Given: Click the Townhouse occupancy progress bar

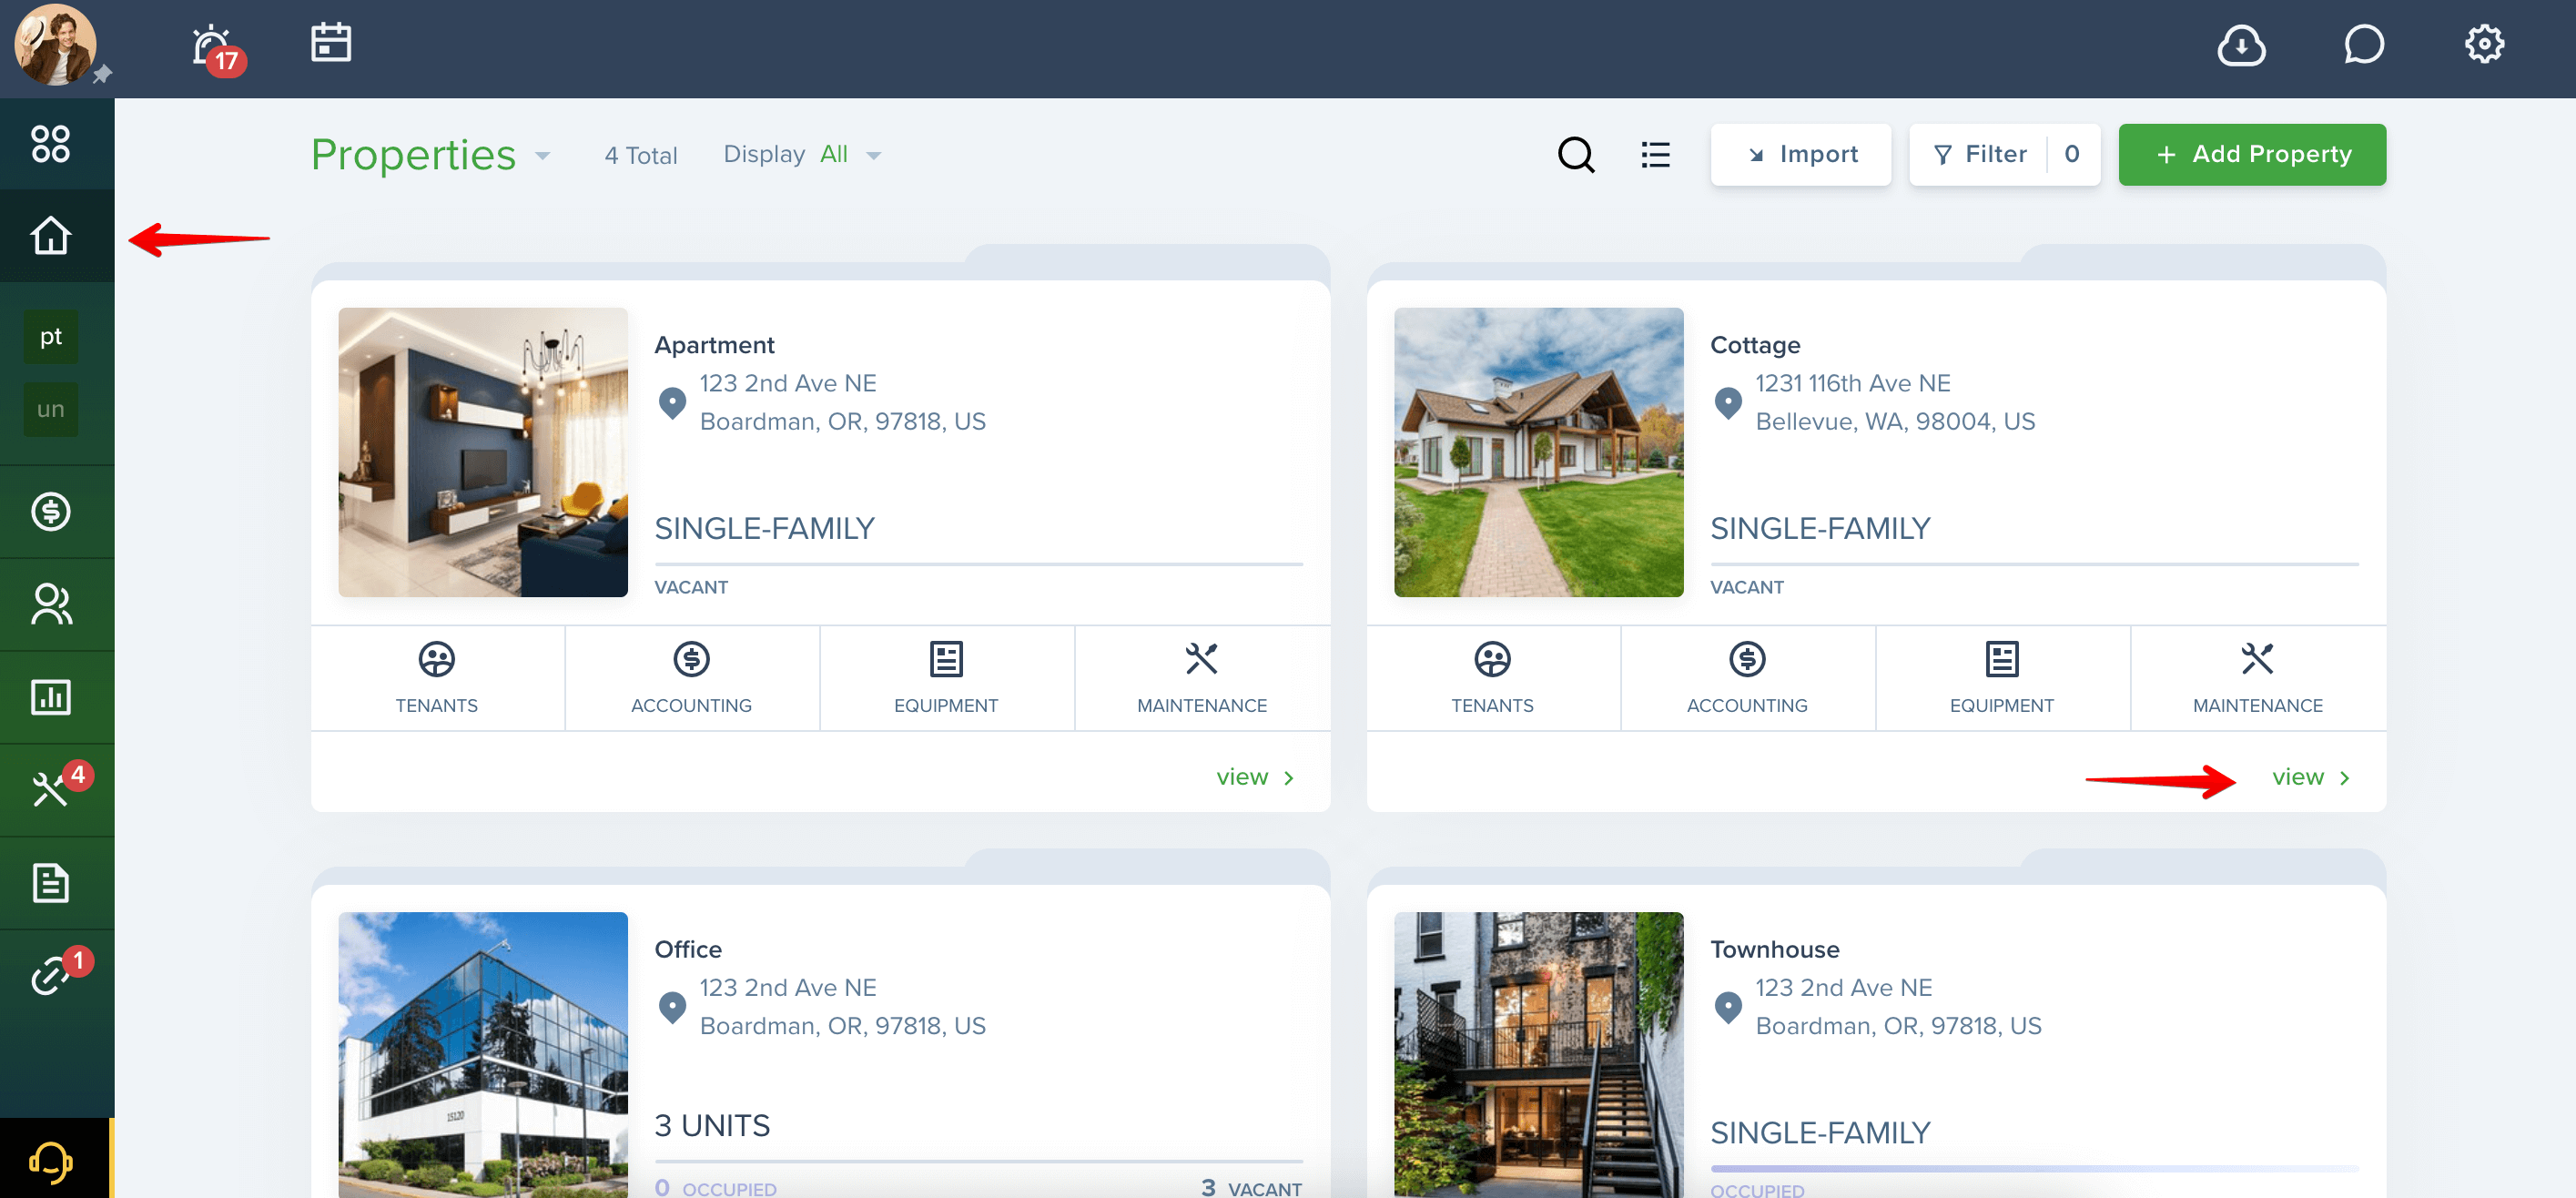Looking at the screenshot, I should pos(2034,1168).
